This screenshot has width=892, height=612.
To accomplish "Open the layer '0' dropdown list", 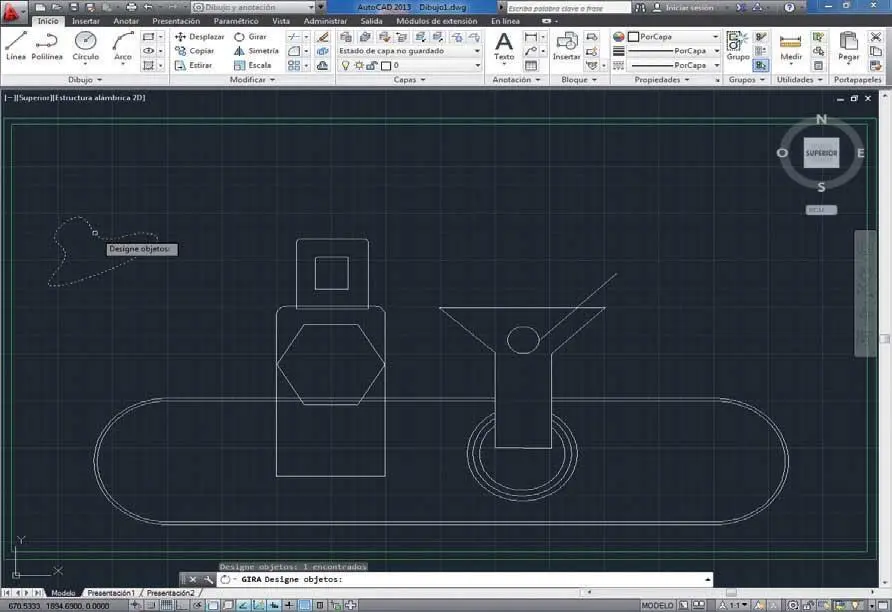I will pos(410,65).
